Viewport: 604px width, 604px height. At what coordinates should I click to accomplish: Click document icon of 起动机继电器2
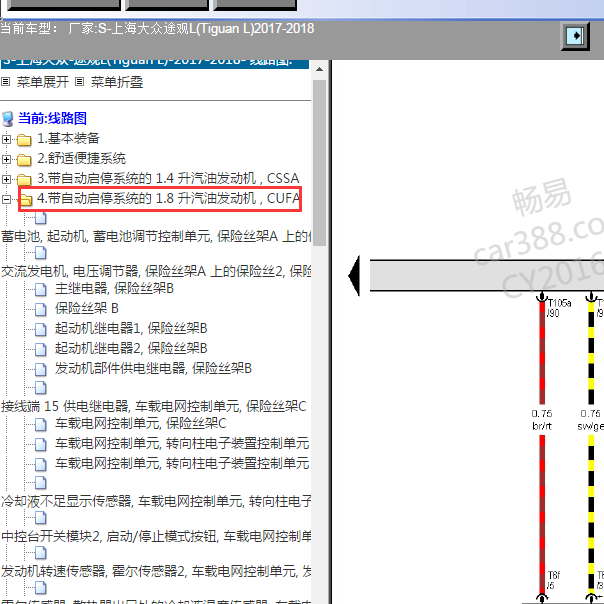coord(40,349)
